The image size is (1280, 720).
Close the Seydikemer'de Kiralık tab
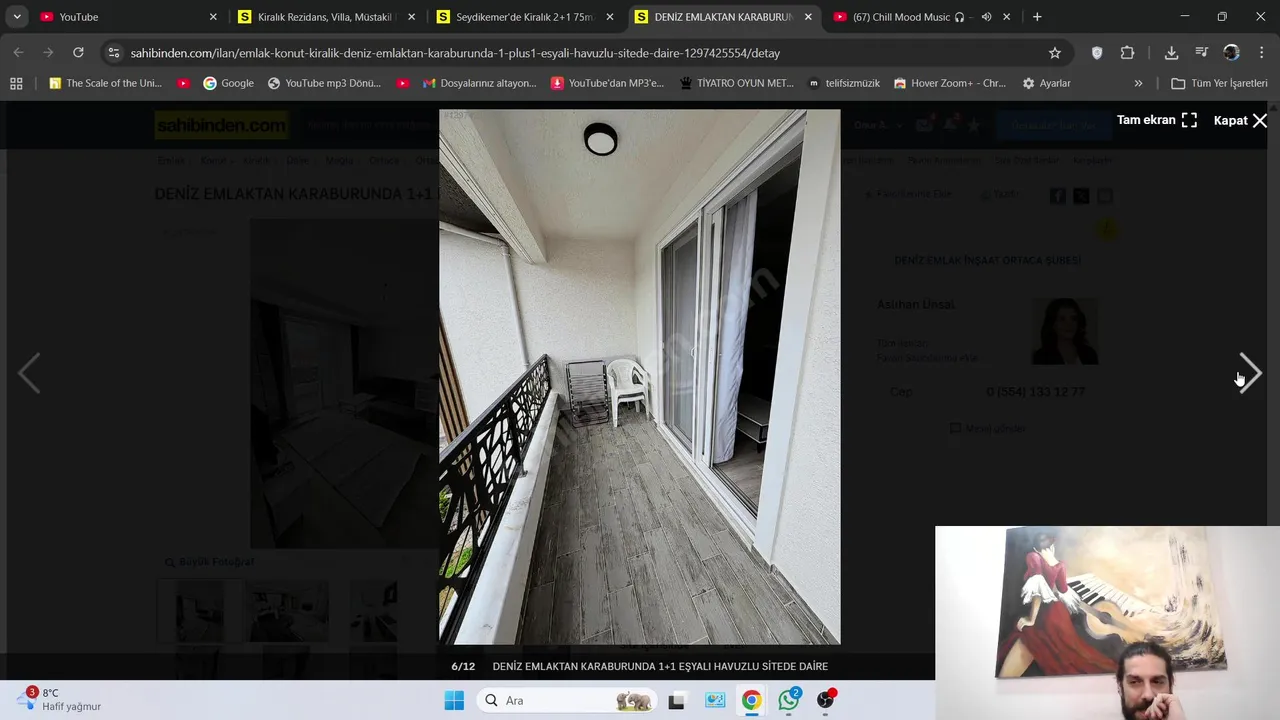609,17
